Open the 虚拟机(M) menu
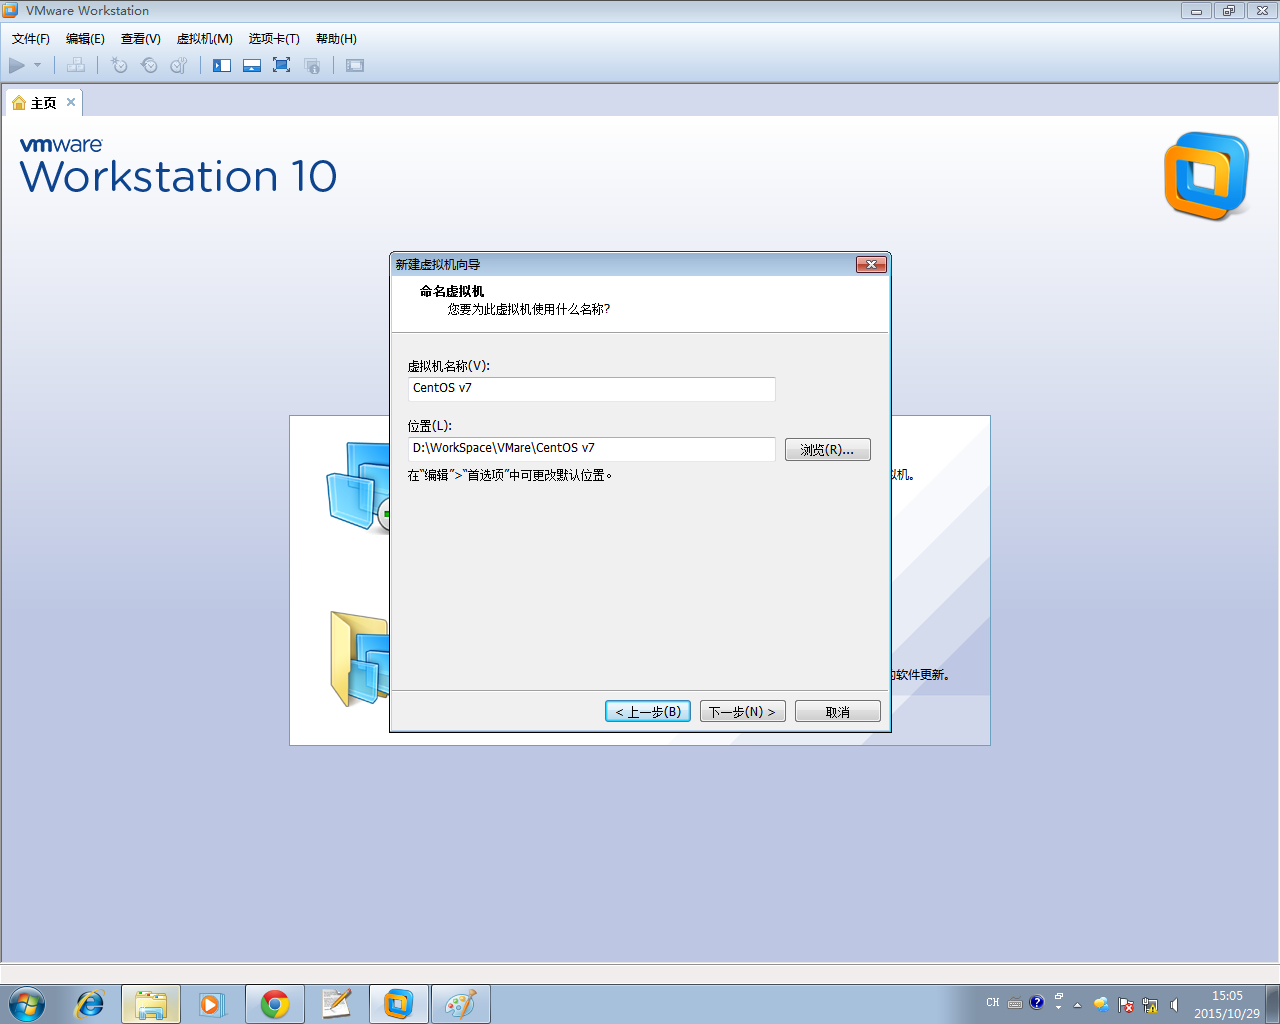 (205, 39)
